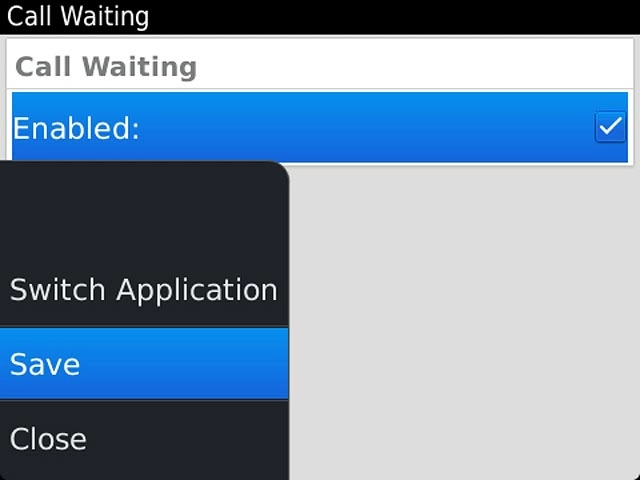
Task: Toggle the white checkmark icon for Call Waiting
Action: click(x=610, y=127)
